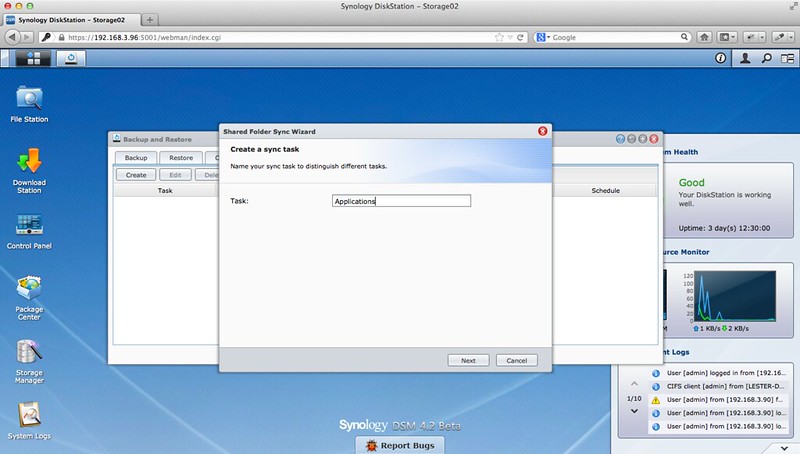Switch to the Restore tab
800x454 pixels.
click(181, 158)
